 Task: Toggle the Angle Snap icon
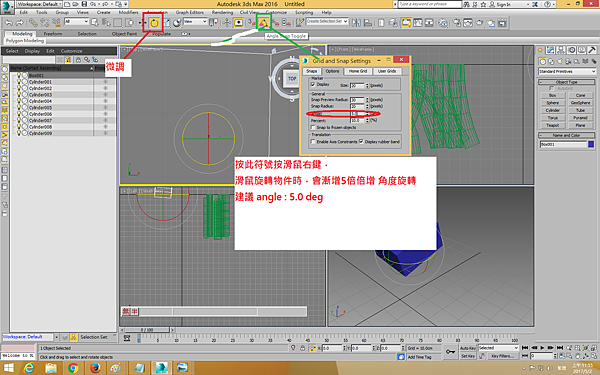coord(264,23)
